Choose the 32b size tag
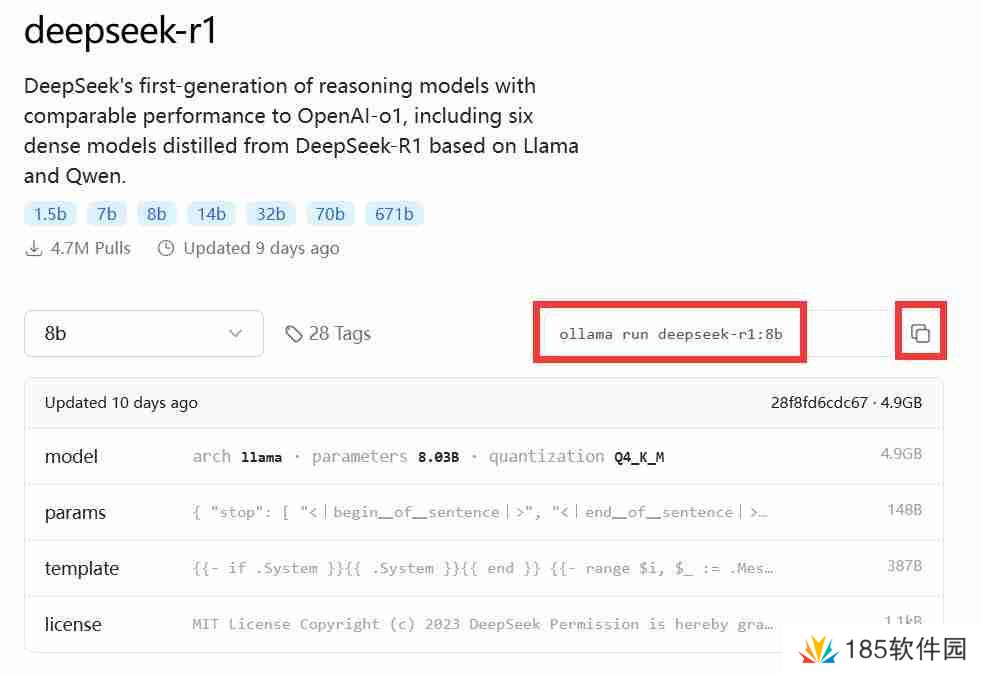Image resolution: width=982 pixels, height=674 pixels. coord(270,214)
